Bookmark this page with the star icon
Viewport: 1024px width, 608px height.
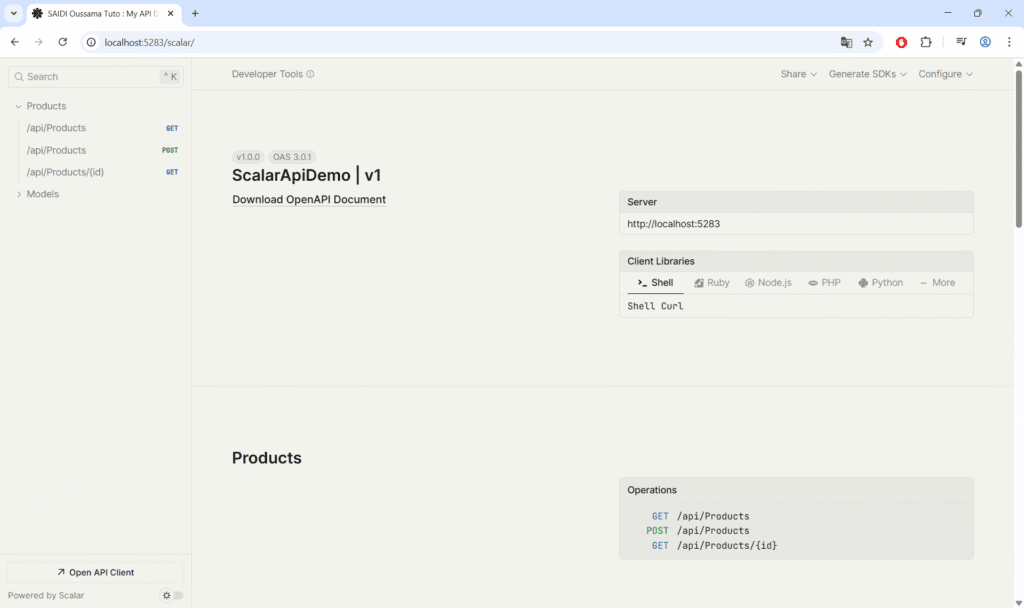coord(868,42)
